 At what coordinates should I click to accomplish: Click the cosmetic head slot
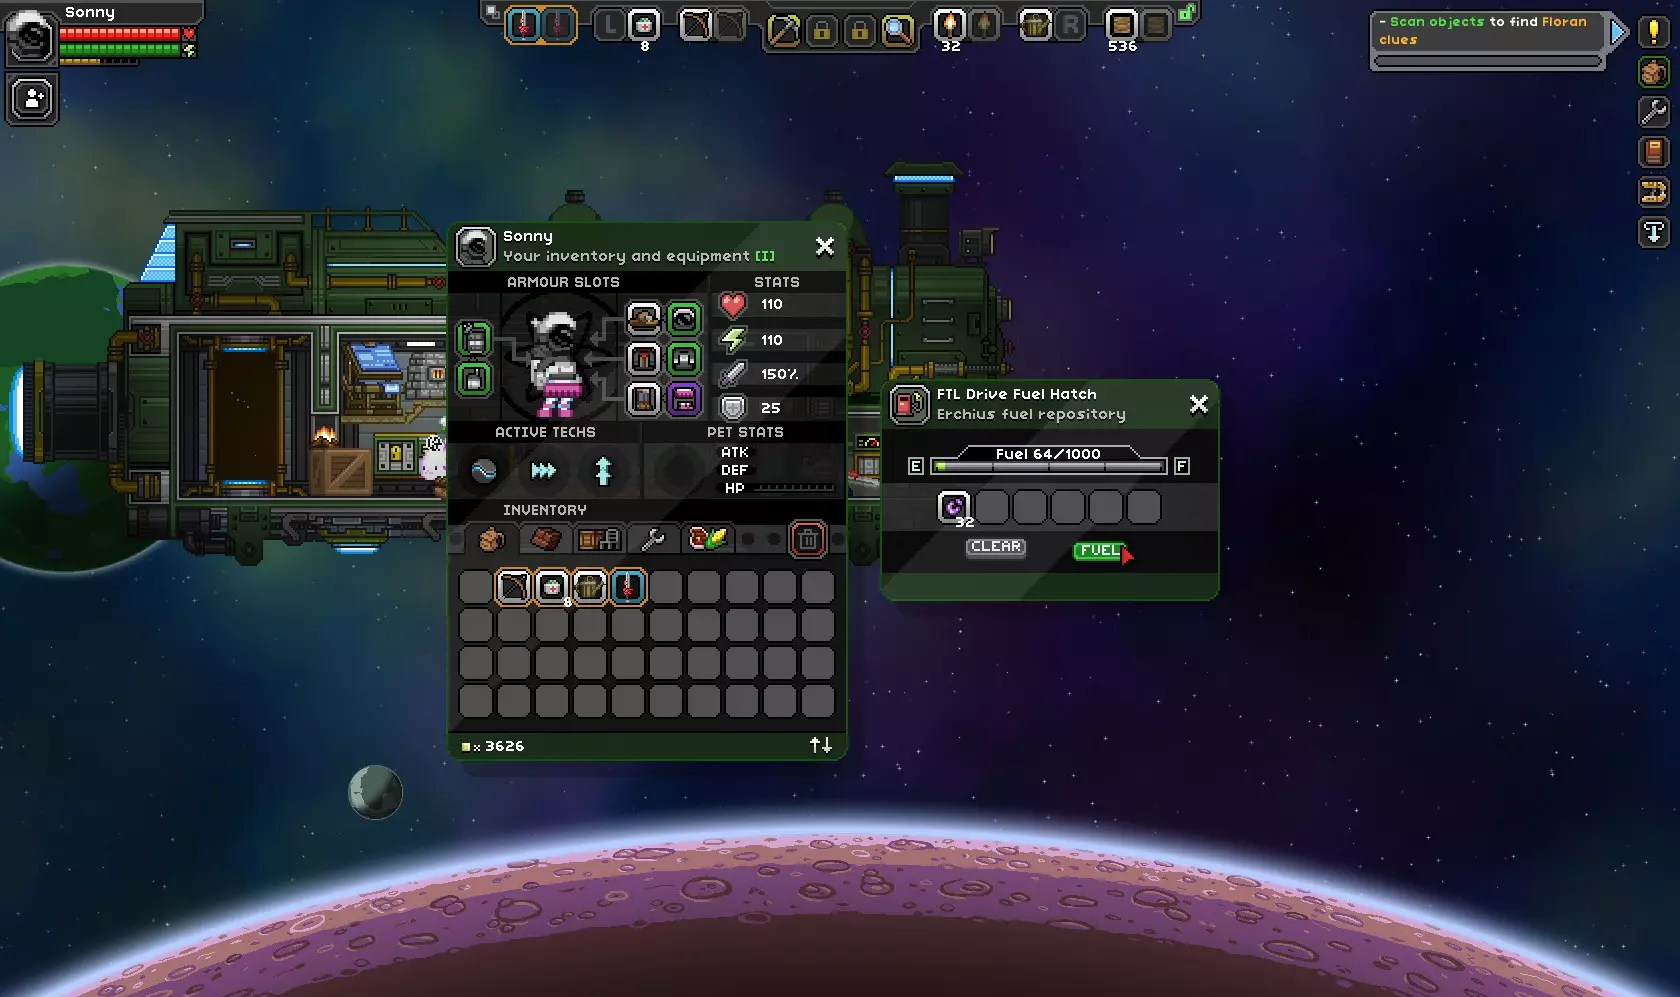click(x=684, y=319)
